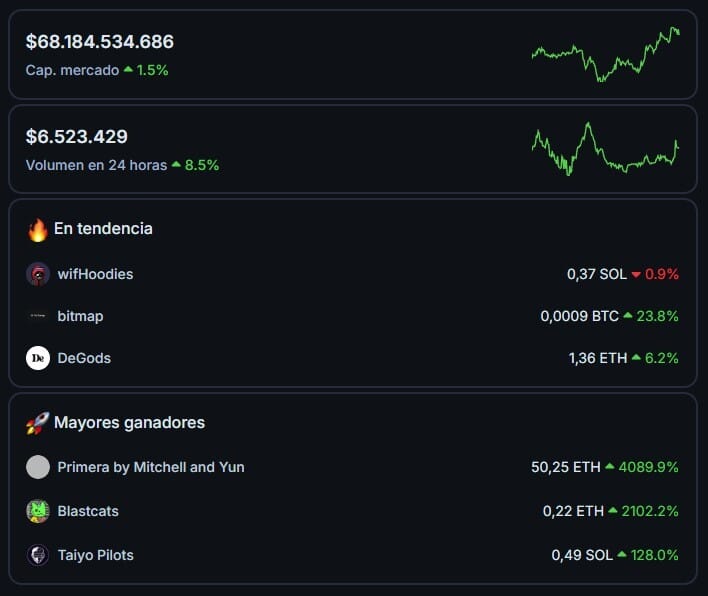Select the Blastcats green cat icon

(x=38, y=511)
